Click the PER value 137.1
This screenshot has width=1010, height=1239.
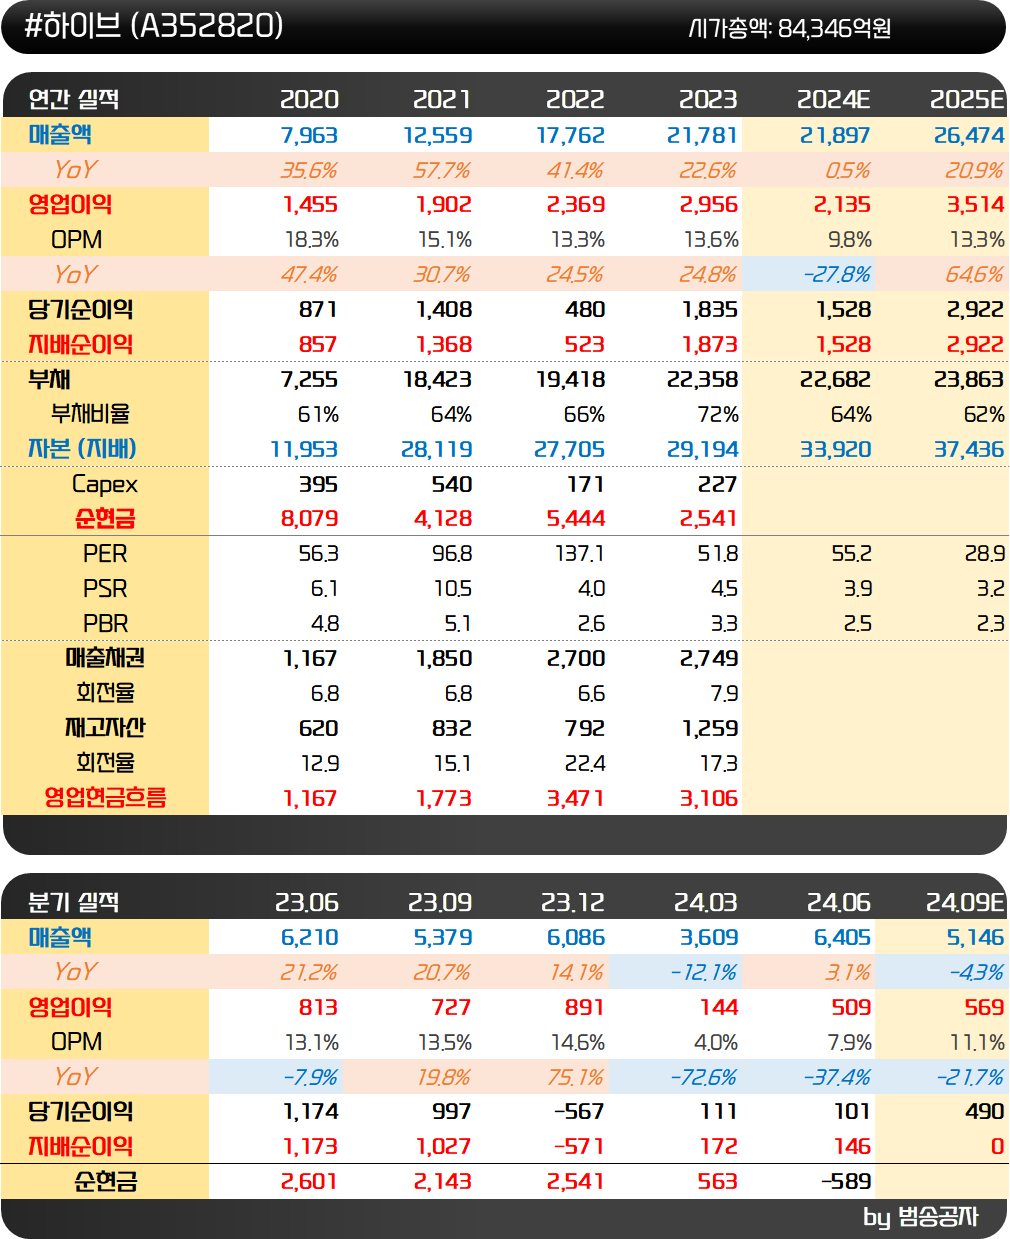pyautogui.click(x=580, y=553)
